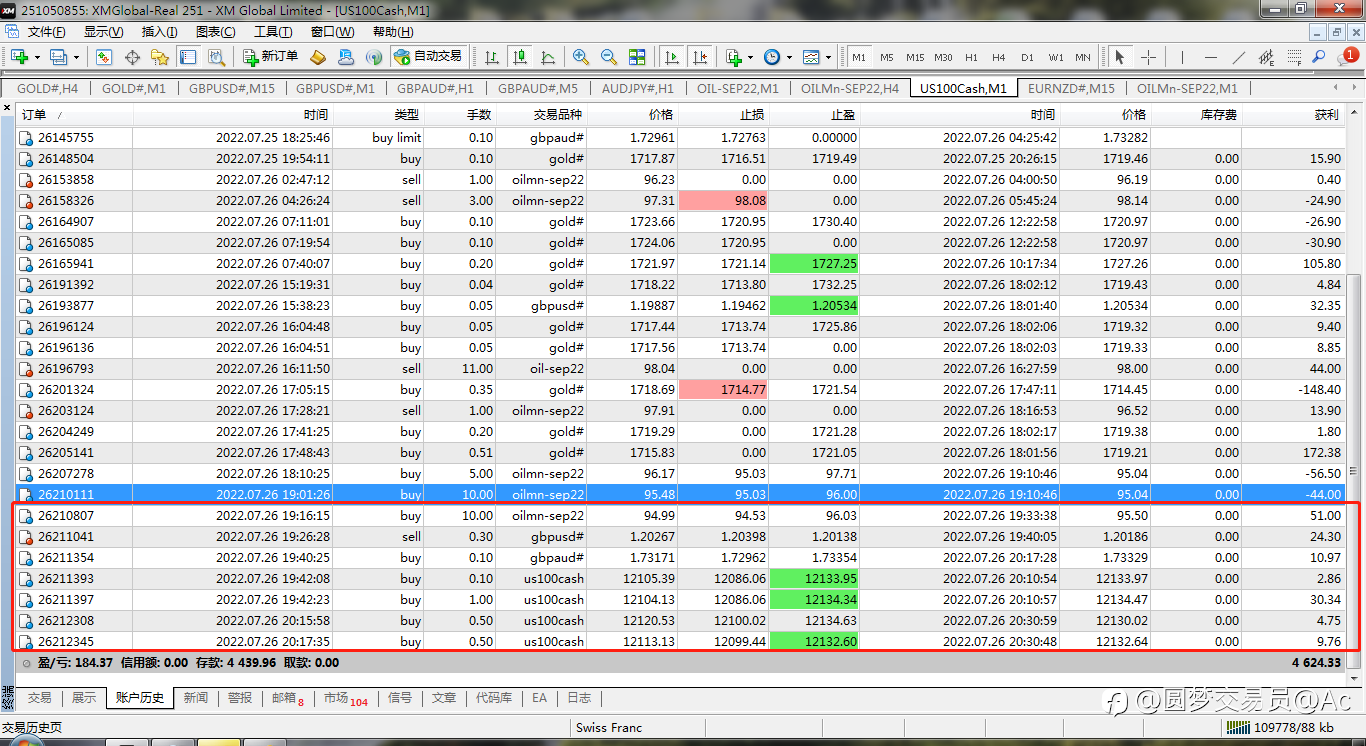
Task: Select the M1 timeframe button
Action: [859, 57]
